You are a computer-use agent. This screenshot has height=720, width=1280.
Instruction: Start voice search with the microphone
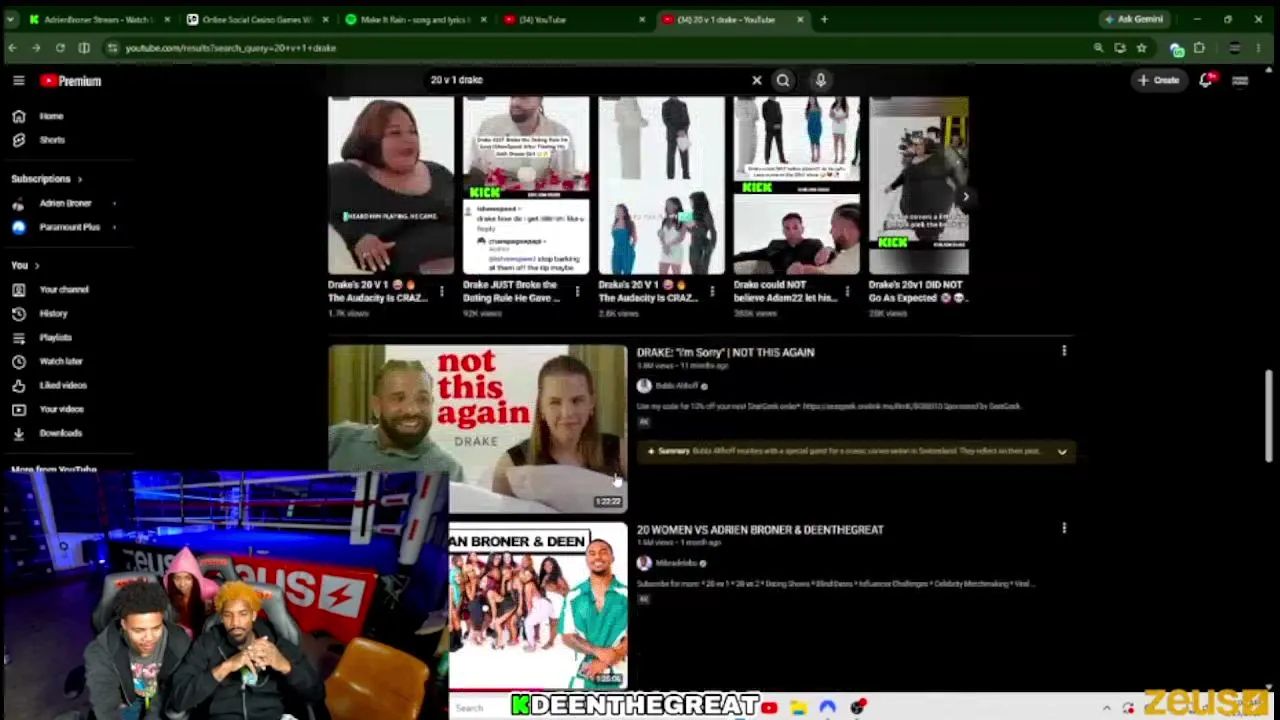click(820, 80)
